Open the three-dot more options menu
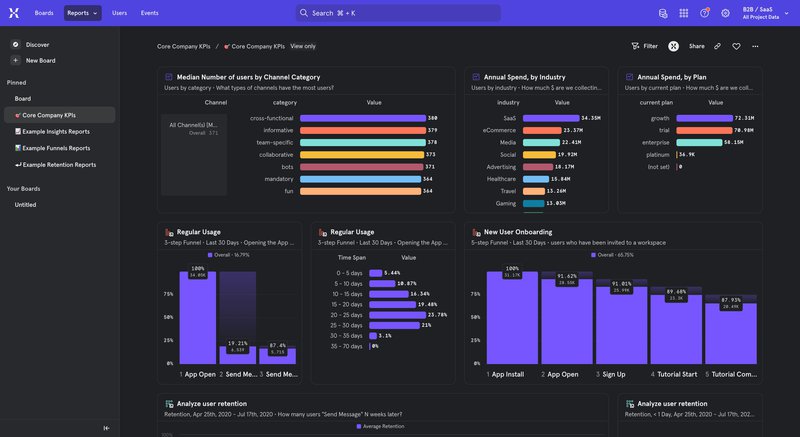The height and width of the screenshot is (437, 800). point(755,46)
